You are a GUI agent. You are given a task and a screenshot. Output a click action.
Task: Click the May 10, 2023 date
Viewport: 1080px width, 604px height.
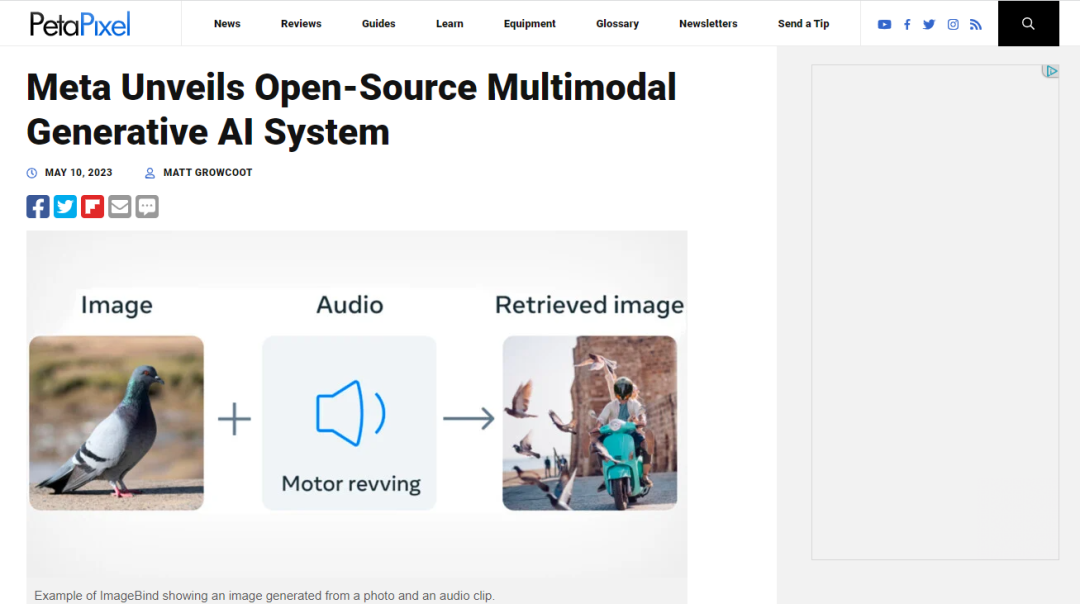[79, 173]
